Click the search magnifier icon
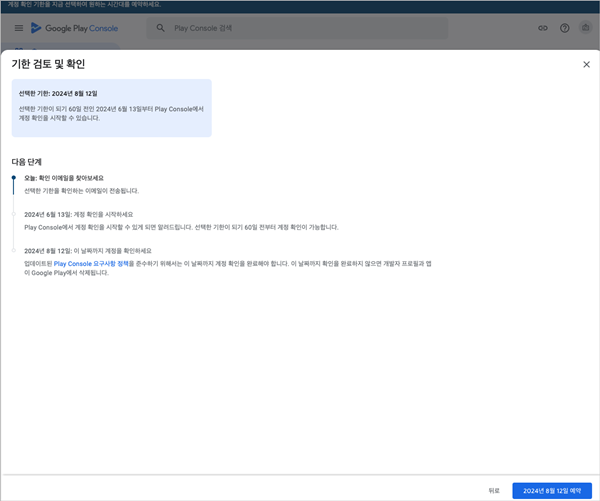The height and width of the screenshot is (501, 600). click(161, 28)
